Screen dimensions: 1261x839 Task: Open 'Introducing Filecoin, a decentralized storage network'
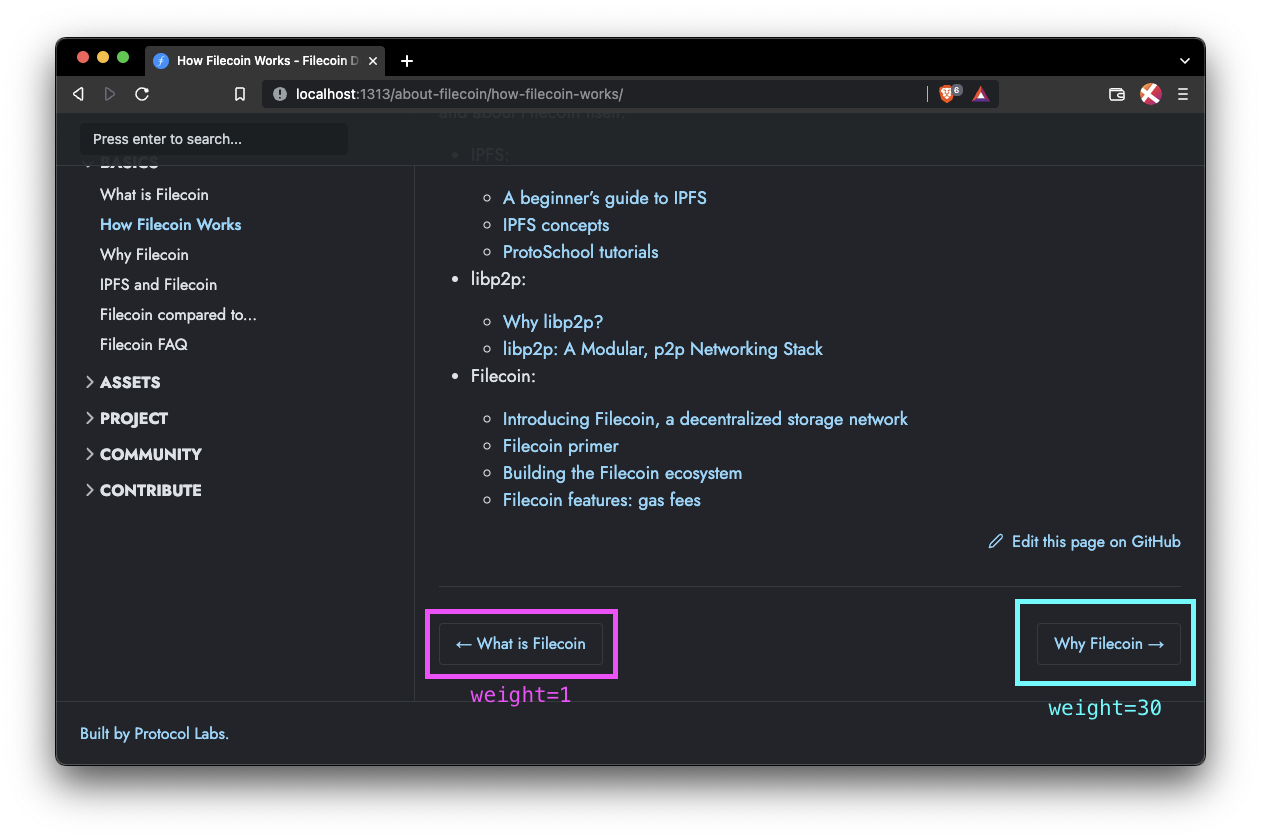(705, 419)
